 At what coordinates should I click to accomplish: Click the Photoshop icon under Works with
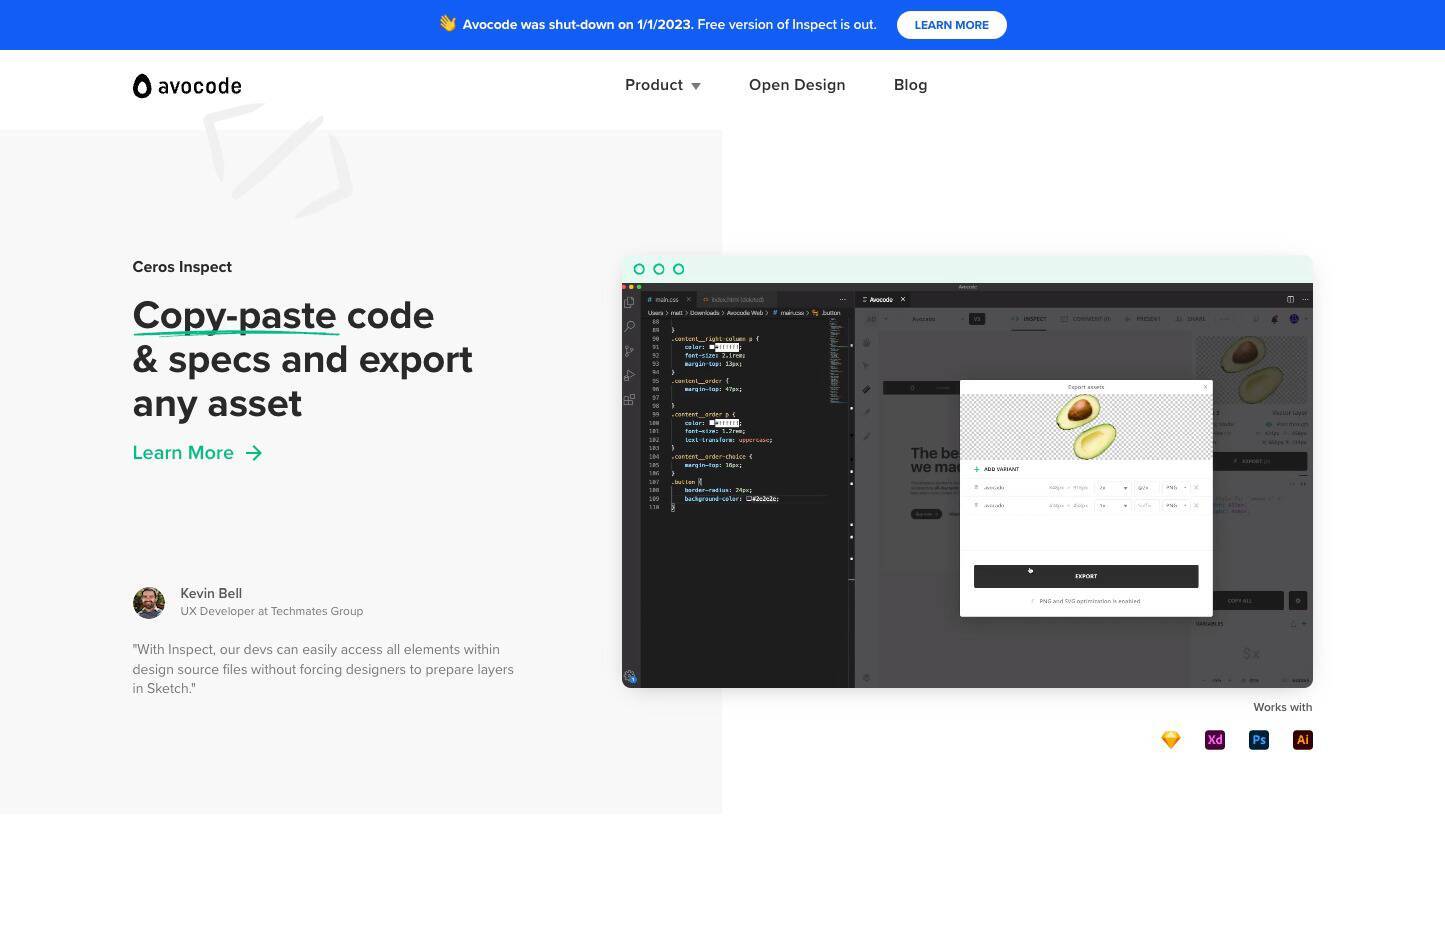(1259, 740)
